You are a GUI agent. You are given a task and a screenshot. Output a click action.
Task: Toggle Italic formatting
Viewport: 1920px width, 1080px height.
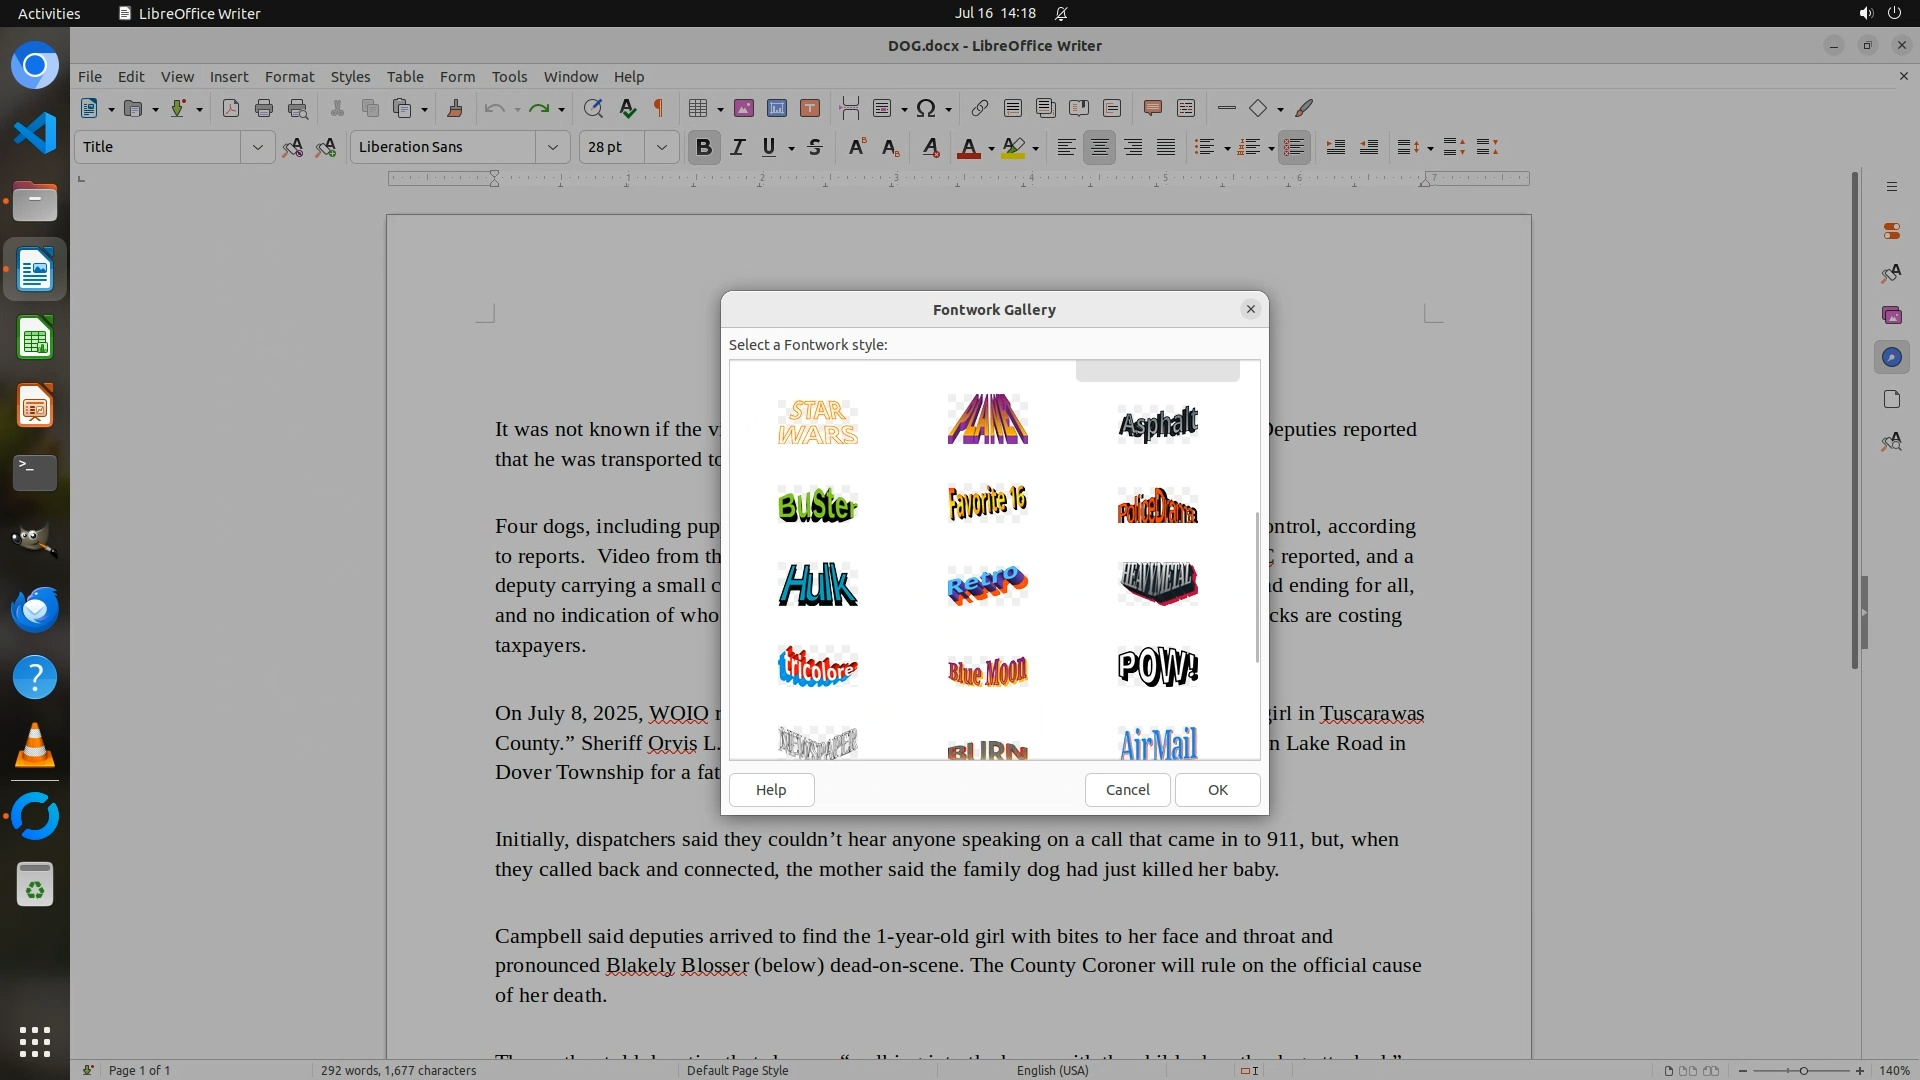coord(737,147)
